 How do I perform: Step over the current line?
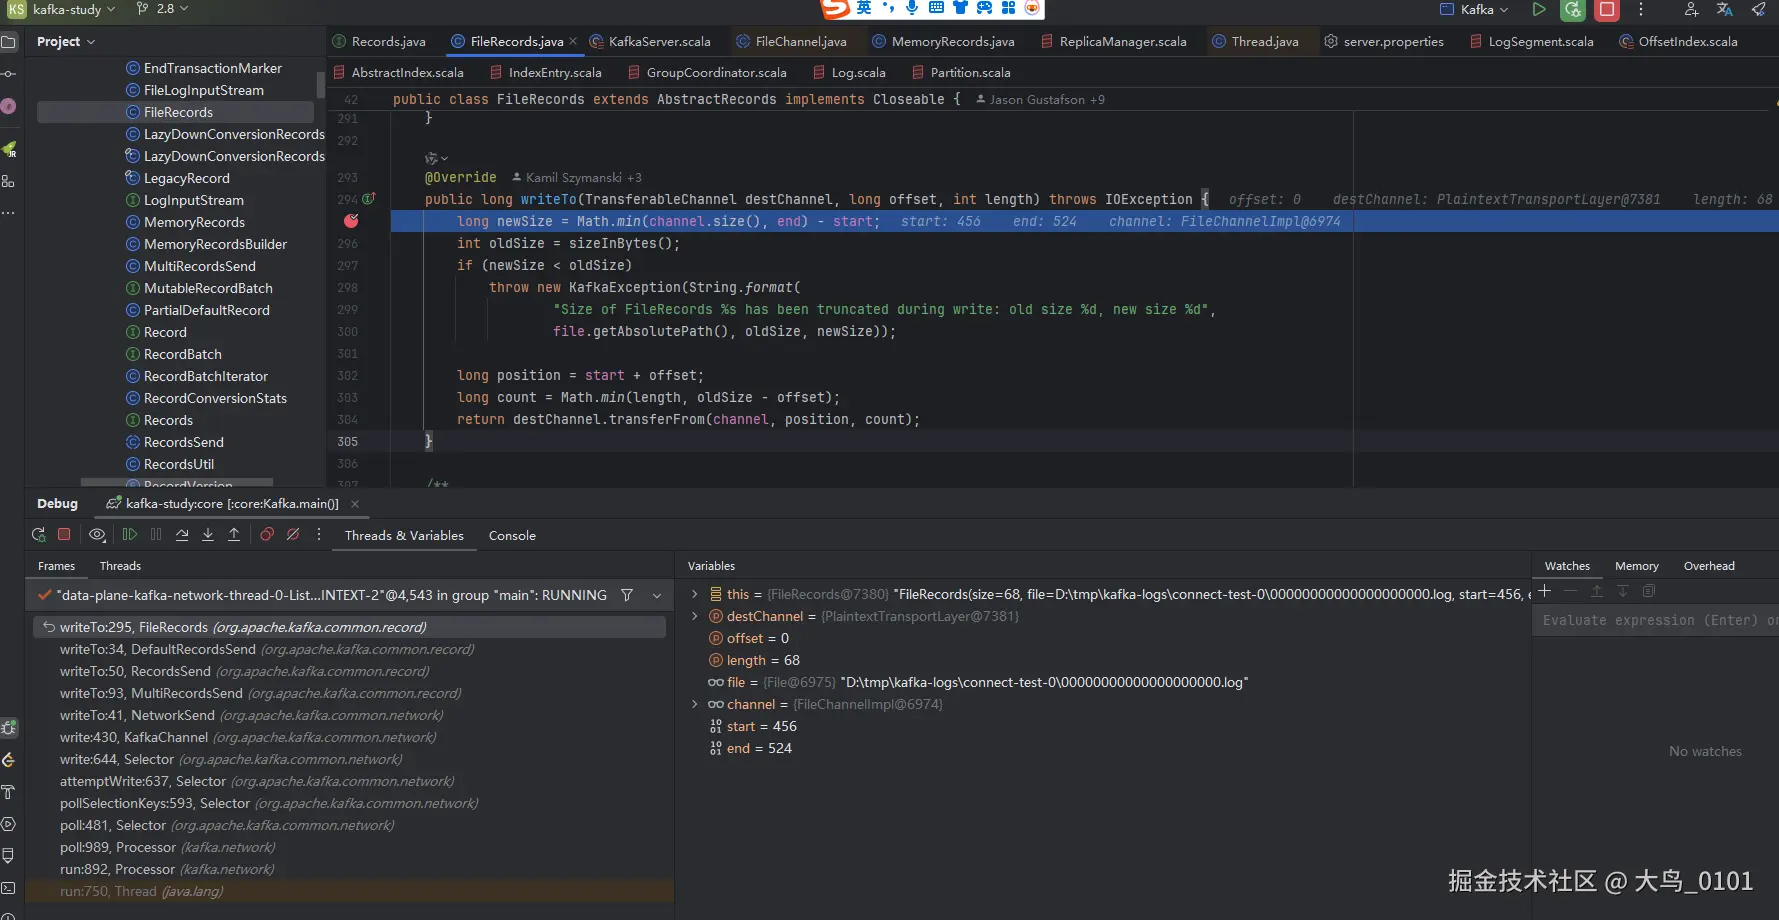tap(182, 535)
